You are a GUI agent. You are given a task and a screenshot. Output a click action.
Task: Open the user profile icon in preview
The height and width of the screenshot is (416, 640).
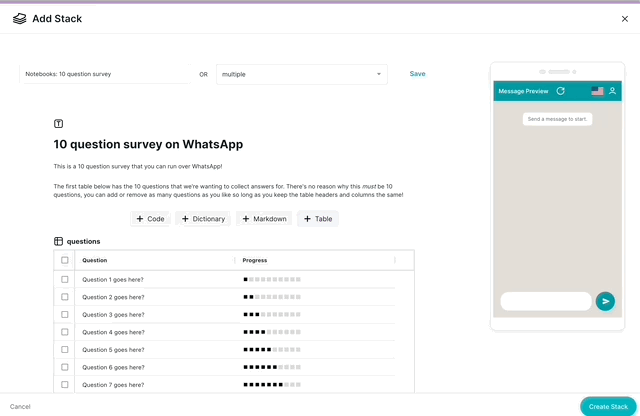[612, 91]
